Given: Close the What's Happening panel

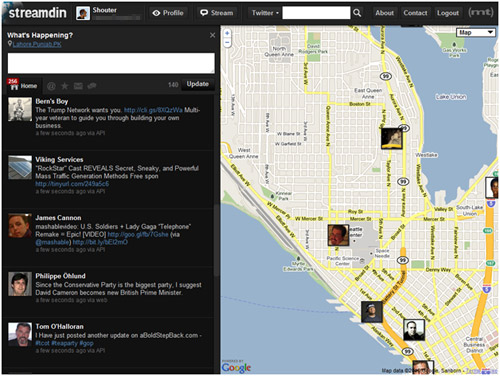Looking at the screenshot, I should (x=212, y=35).
